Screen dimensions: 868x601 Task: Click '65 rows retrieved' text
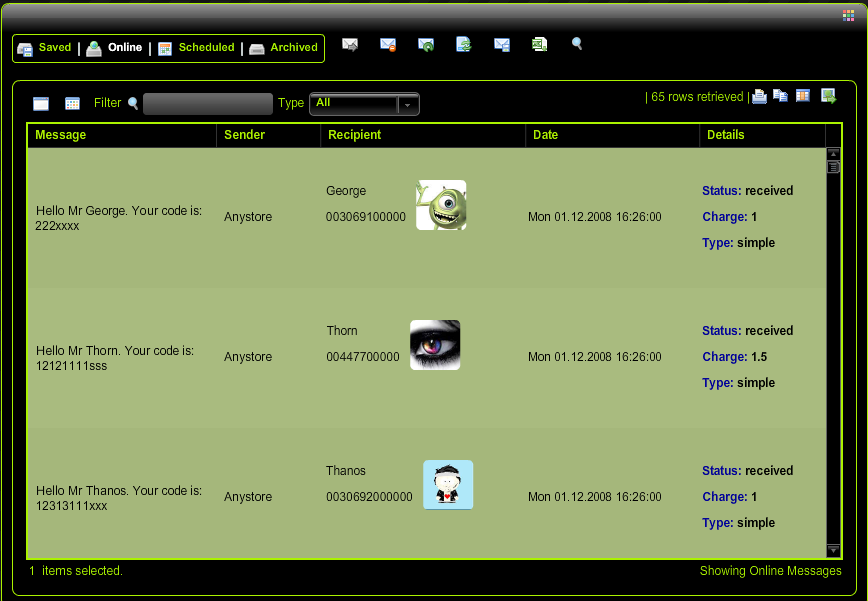pos(697,97)
